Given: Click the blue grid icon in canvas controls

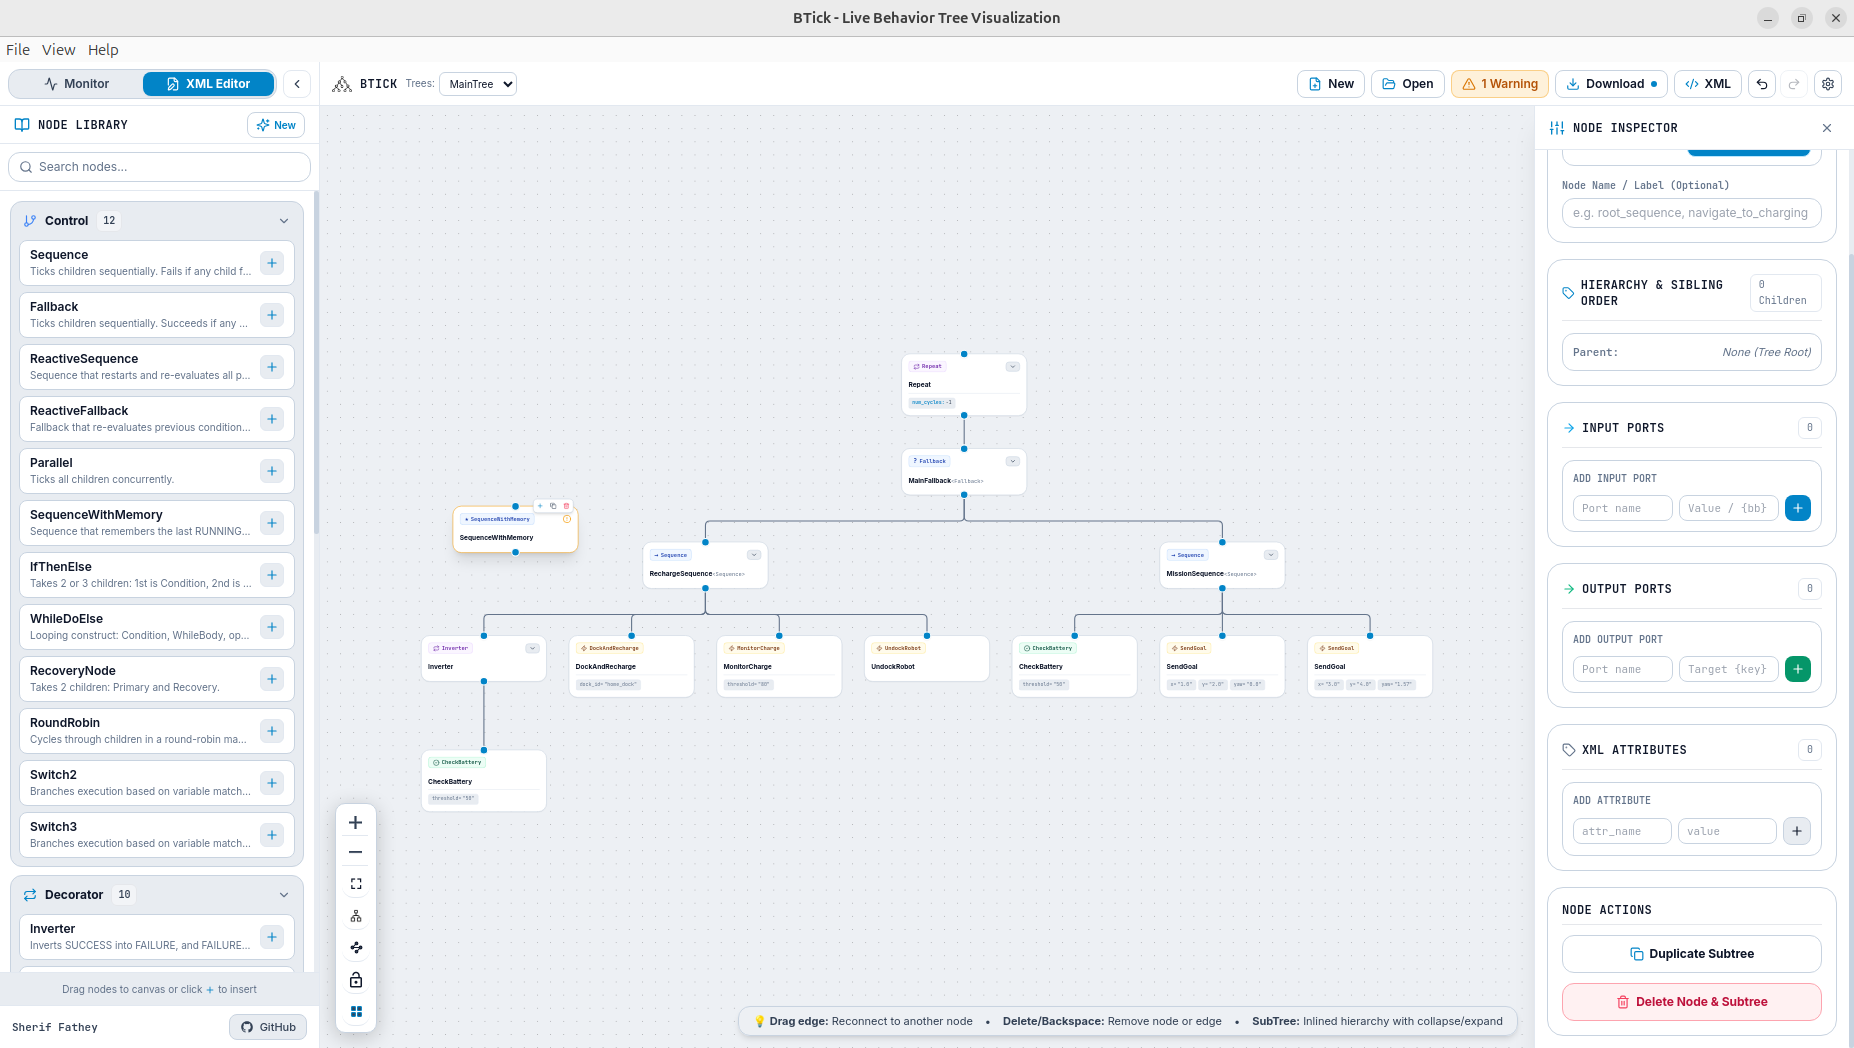Looking at the screenshot, I should [356, 1012].
